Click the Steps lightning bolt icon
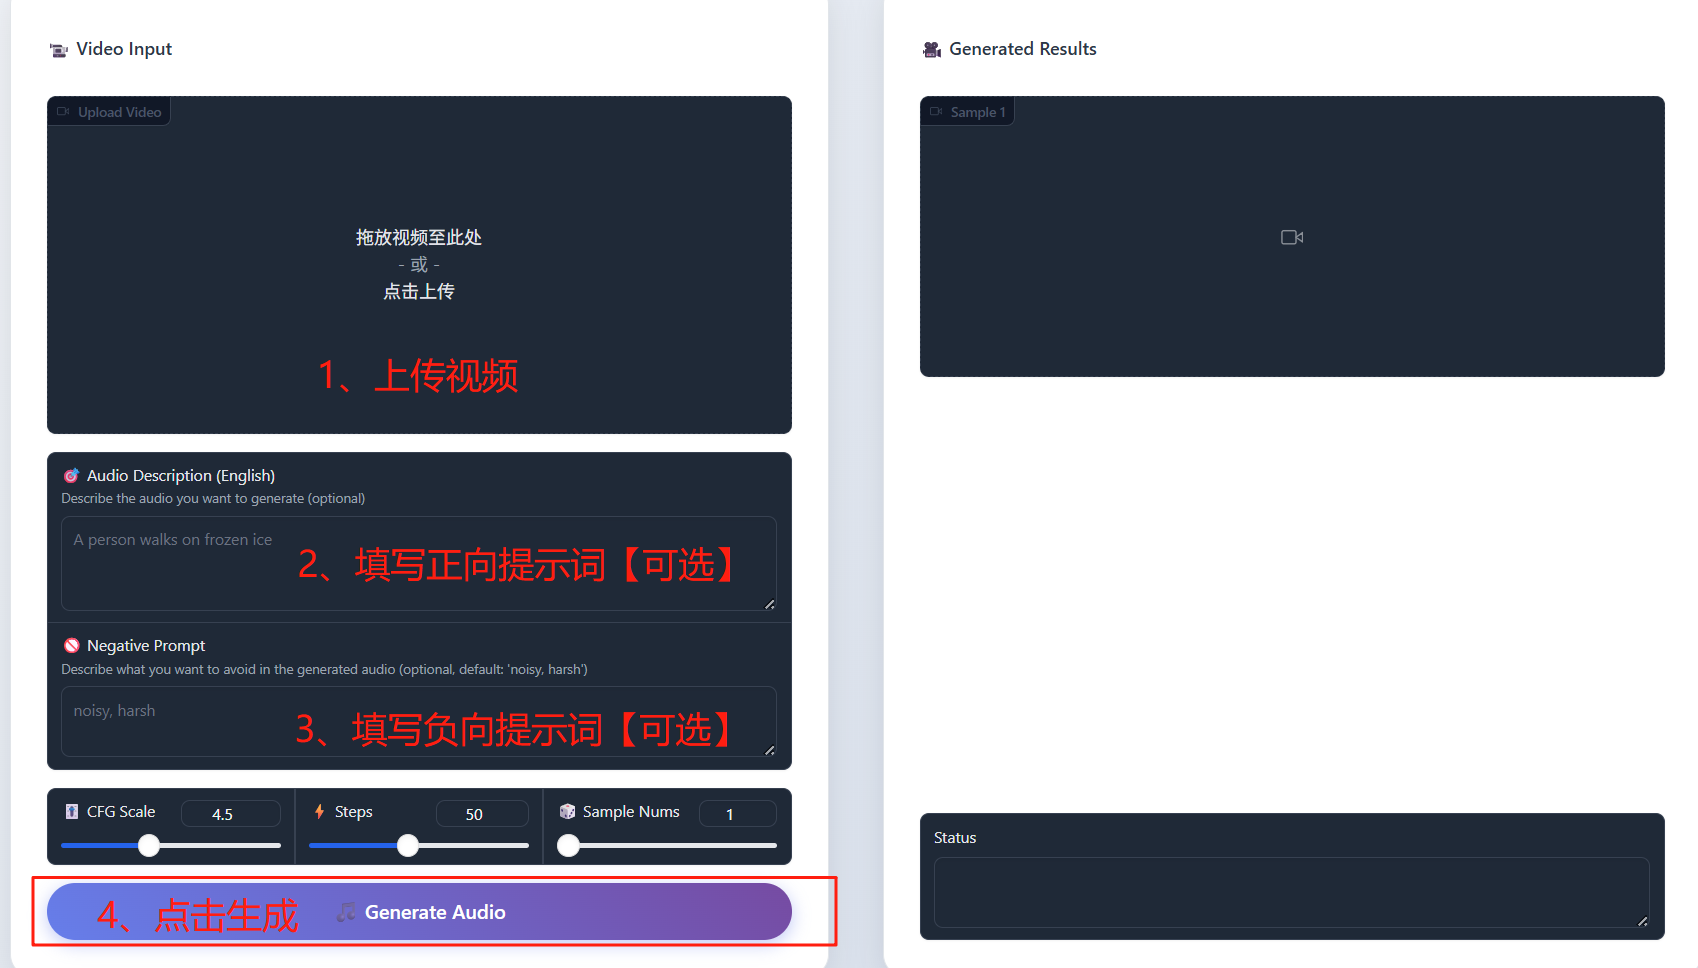The width and height of the screenshot is (1698, 968). click(x=319, y=811)
